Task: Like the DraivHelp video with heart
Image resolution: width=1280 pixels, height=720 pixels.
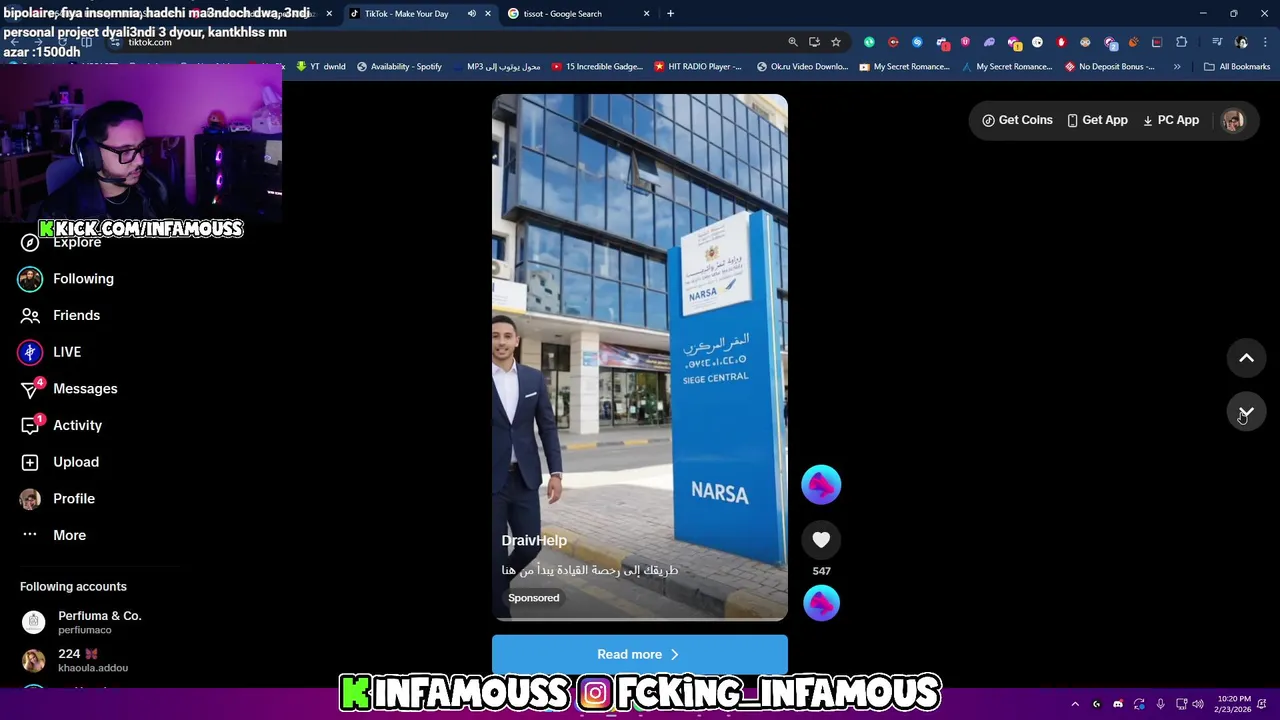Action: (x=821, y=540)
